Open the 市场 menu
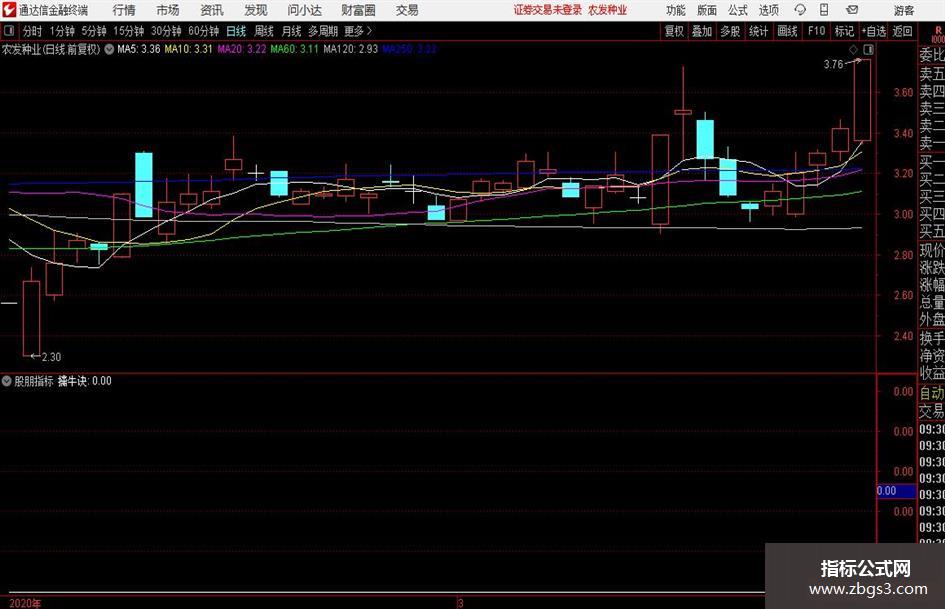Image resolution: width=945 pixels, height=609 pixels. point(168,10)
